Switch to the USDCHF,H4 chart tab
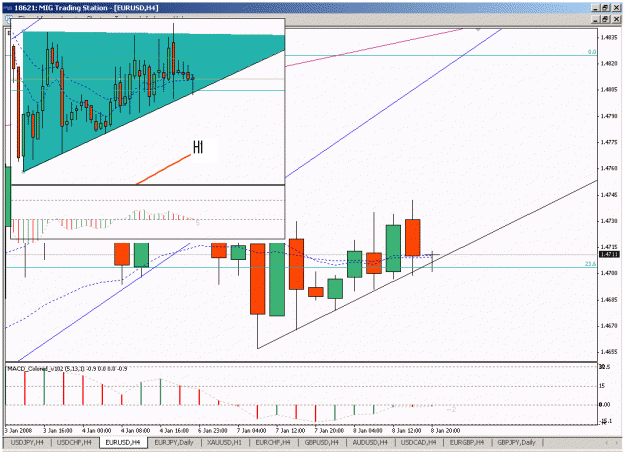The width and height of the screenshot is (625, 452). [74, 442]
